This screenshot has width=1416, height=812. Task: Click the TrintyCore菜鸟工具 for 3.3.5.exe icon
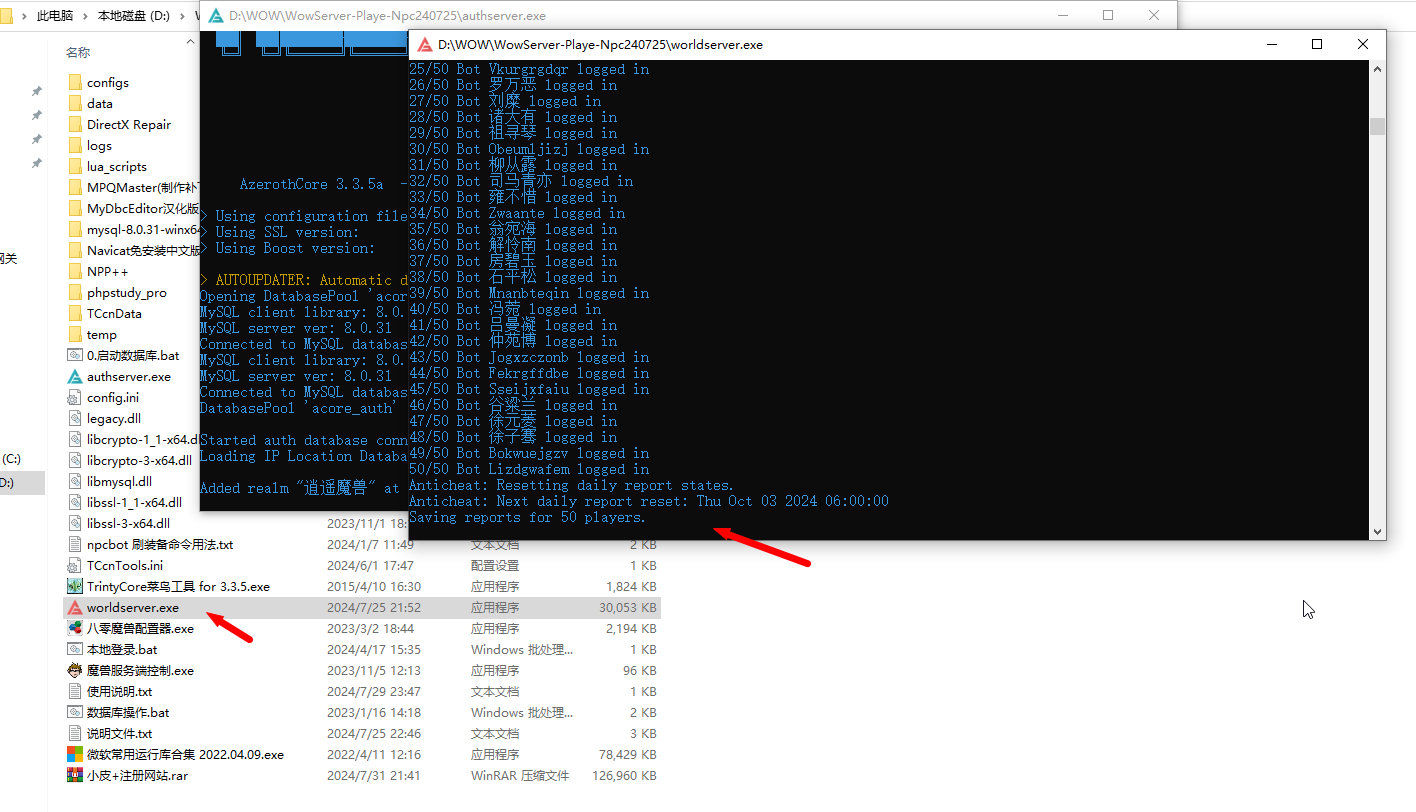(x=75, y=586)
